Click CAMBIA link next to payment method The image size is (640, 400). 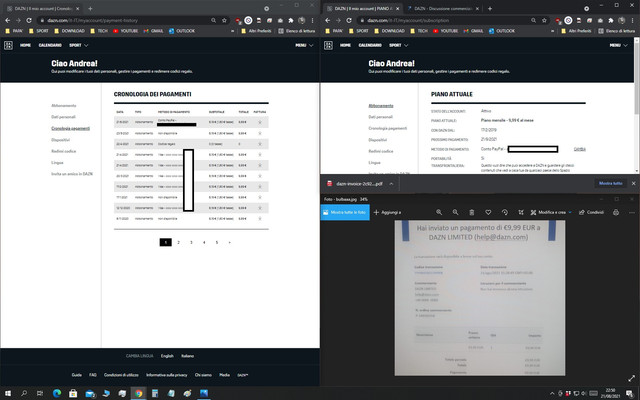pos(580,149)
